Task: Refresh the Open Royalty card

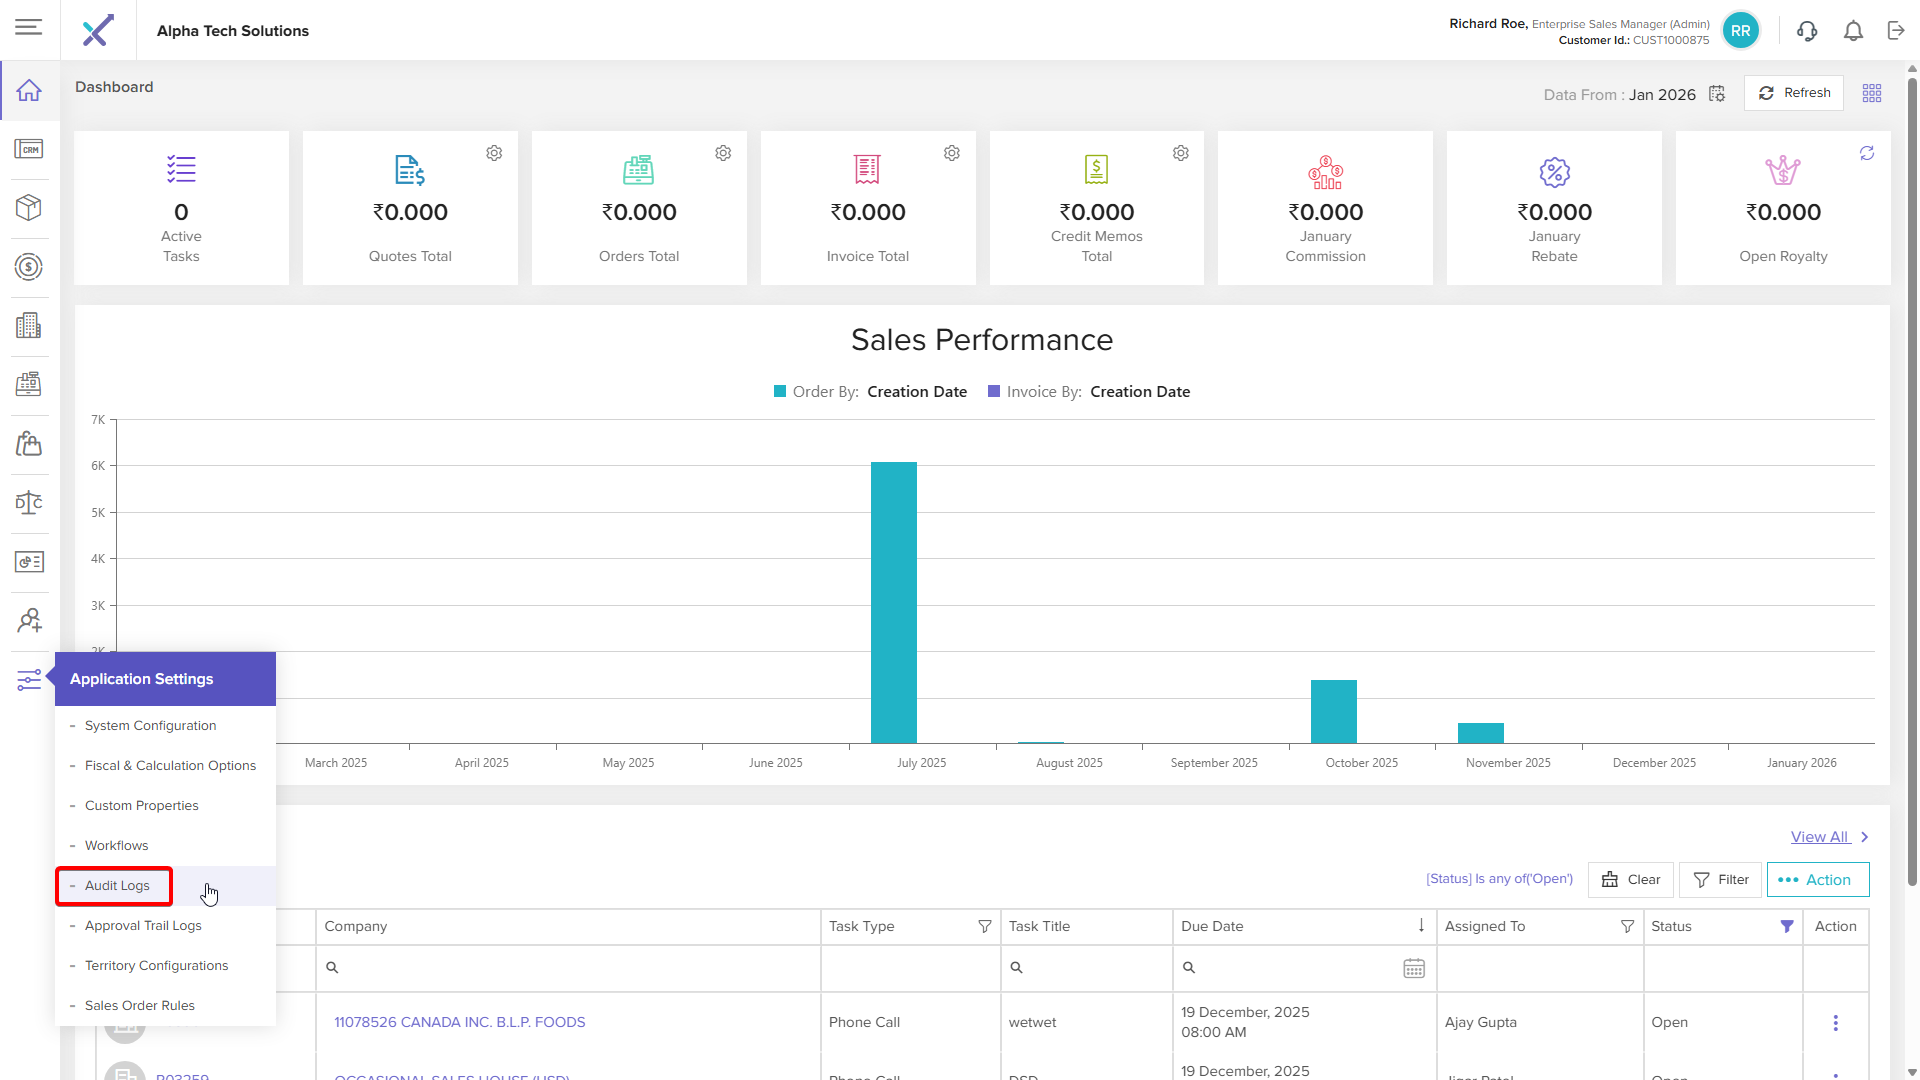Action: (x=1867, y=153)
